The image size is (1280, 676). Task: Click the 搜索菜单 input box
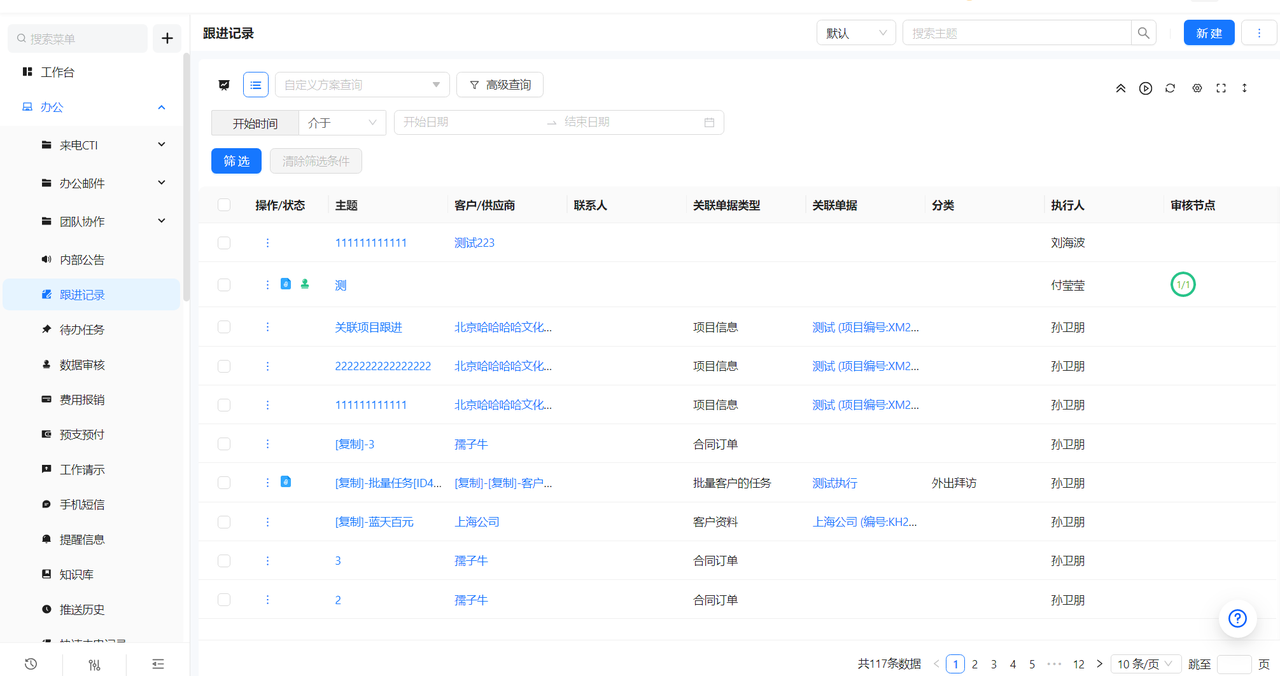(x=78, y=38)
